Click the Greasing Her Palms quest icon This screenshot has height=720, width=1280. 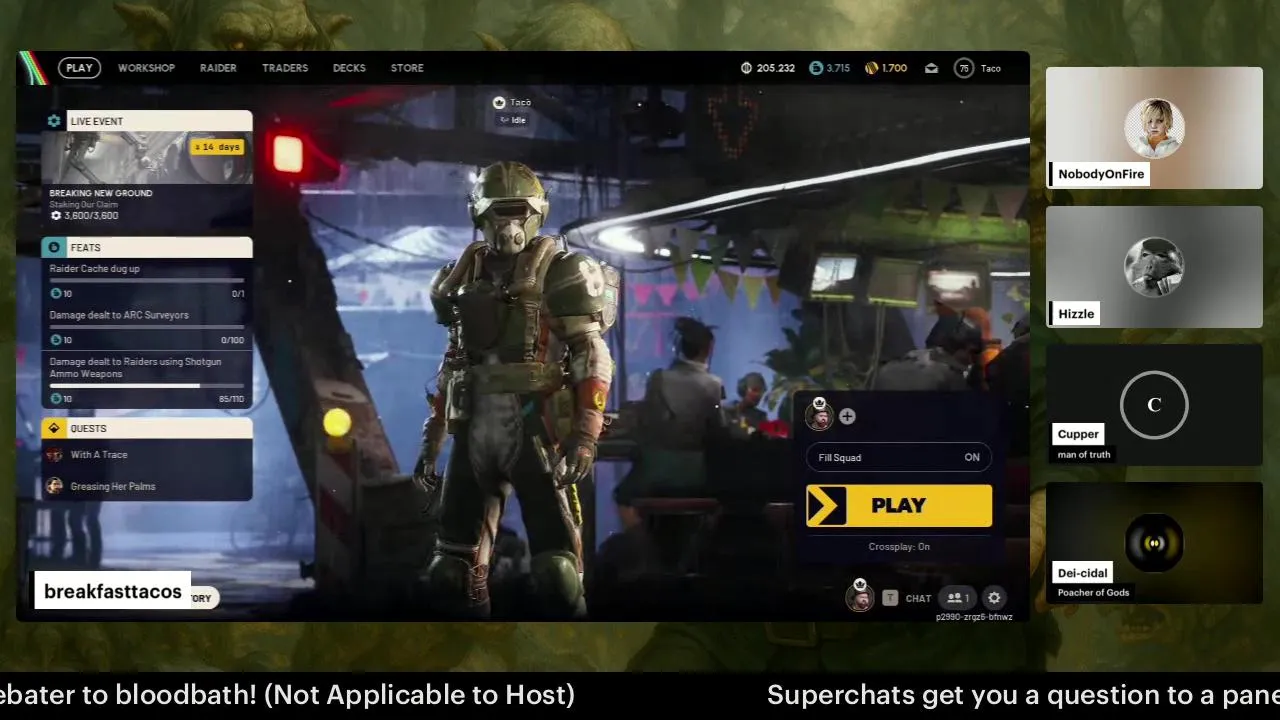point(55,486)
